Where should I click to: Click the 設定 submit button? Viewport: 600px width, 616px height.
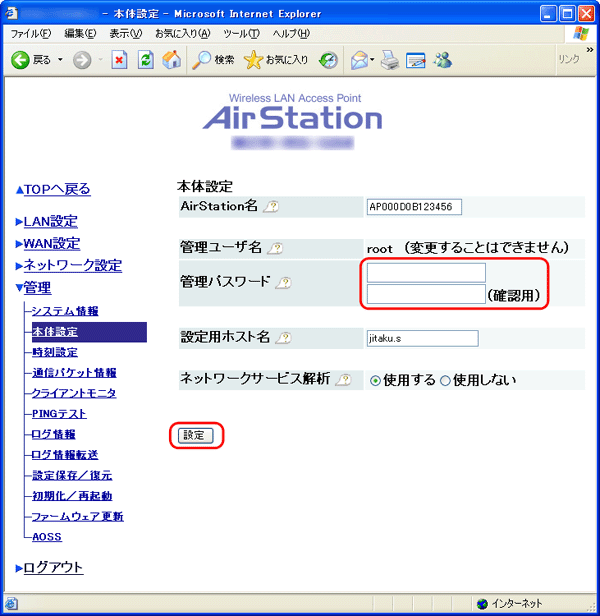[195, 435]
